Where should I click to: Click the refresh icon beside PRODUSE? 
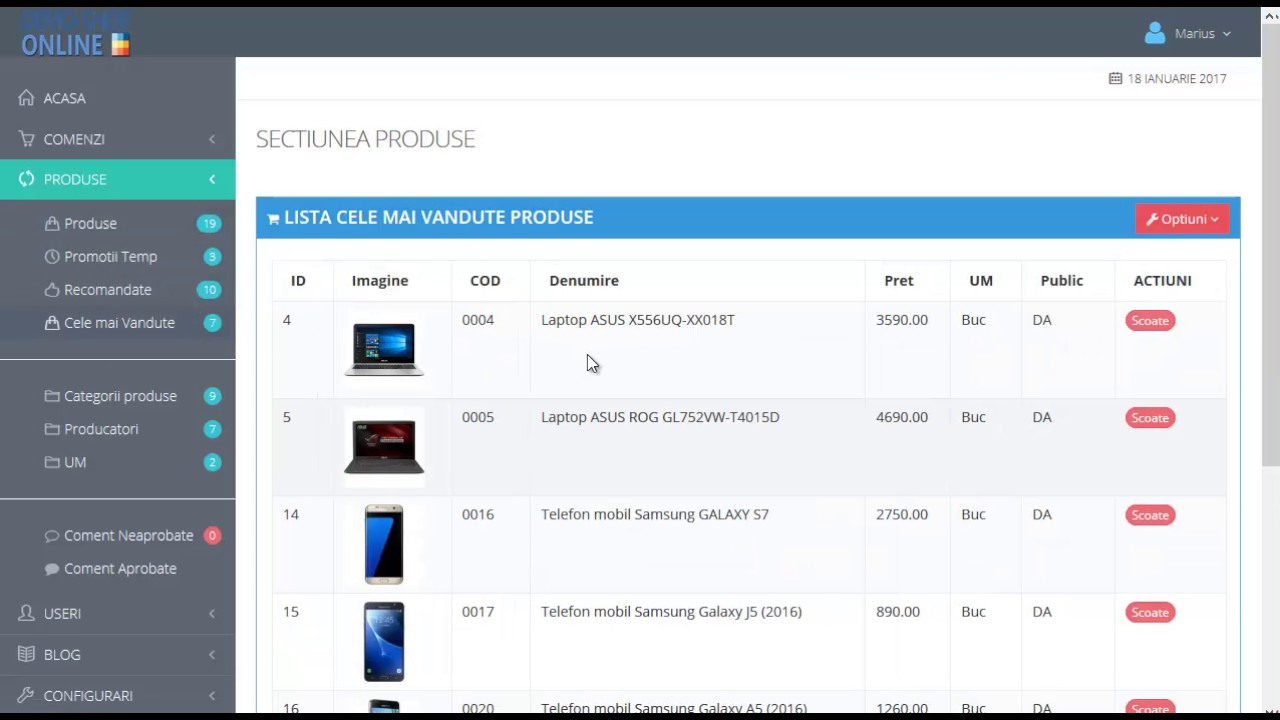(26, 179)
